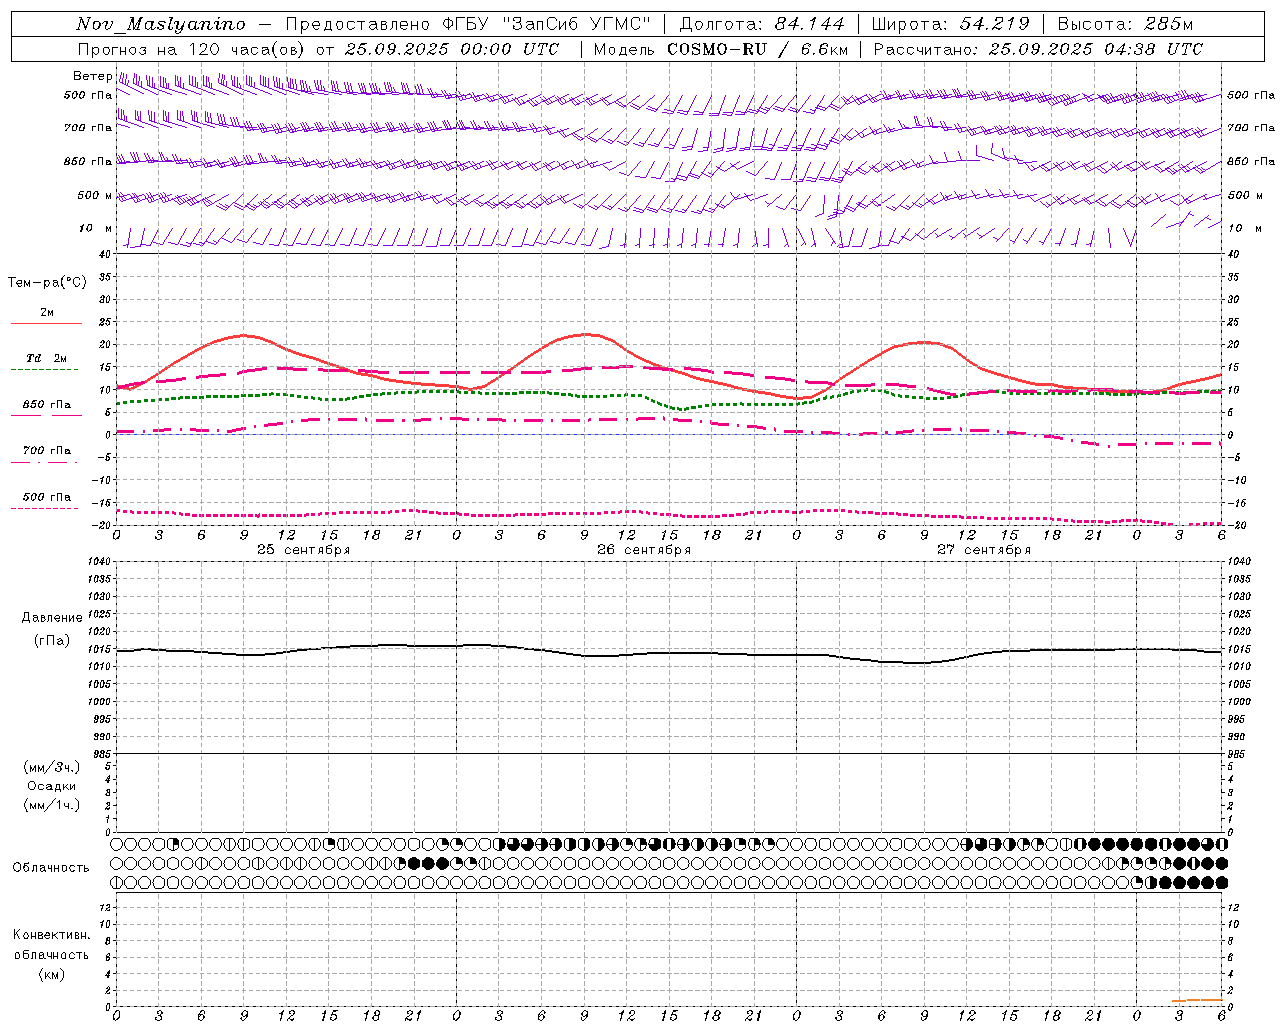Image resolution: width=1280 pixels, height=1024 pixels.
Task: Click the Высота: 285м value
Action: tap(1125, 24)
